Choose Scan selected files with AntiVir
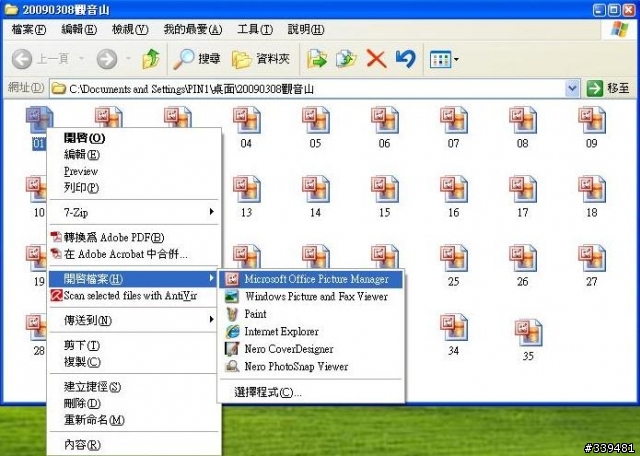640x456 pixels. pyautogui.click(x=135, y=296)
